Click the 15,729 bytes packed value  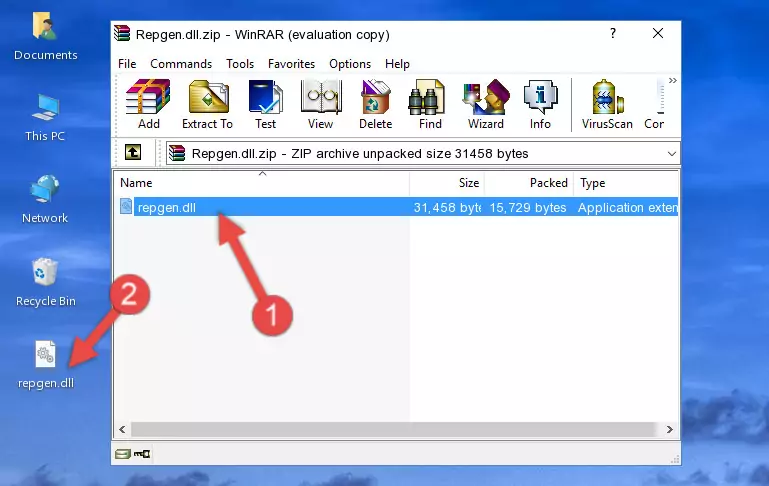[528, 207]
